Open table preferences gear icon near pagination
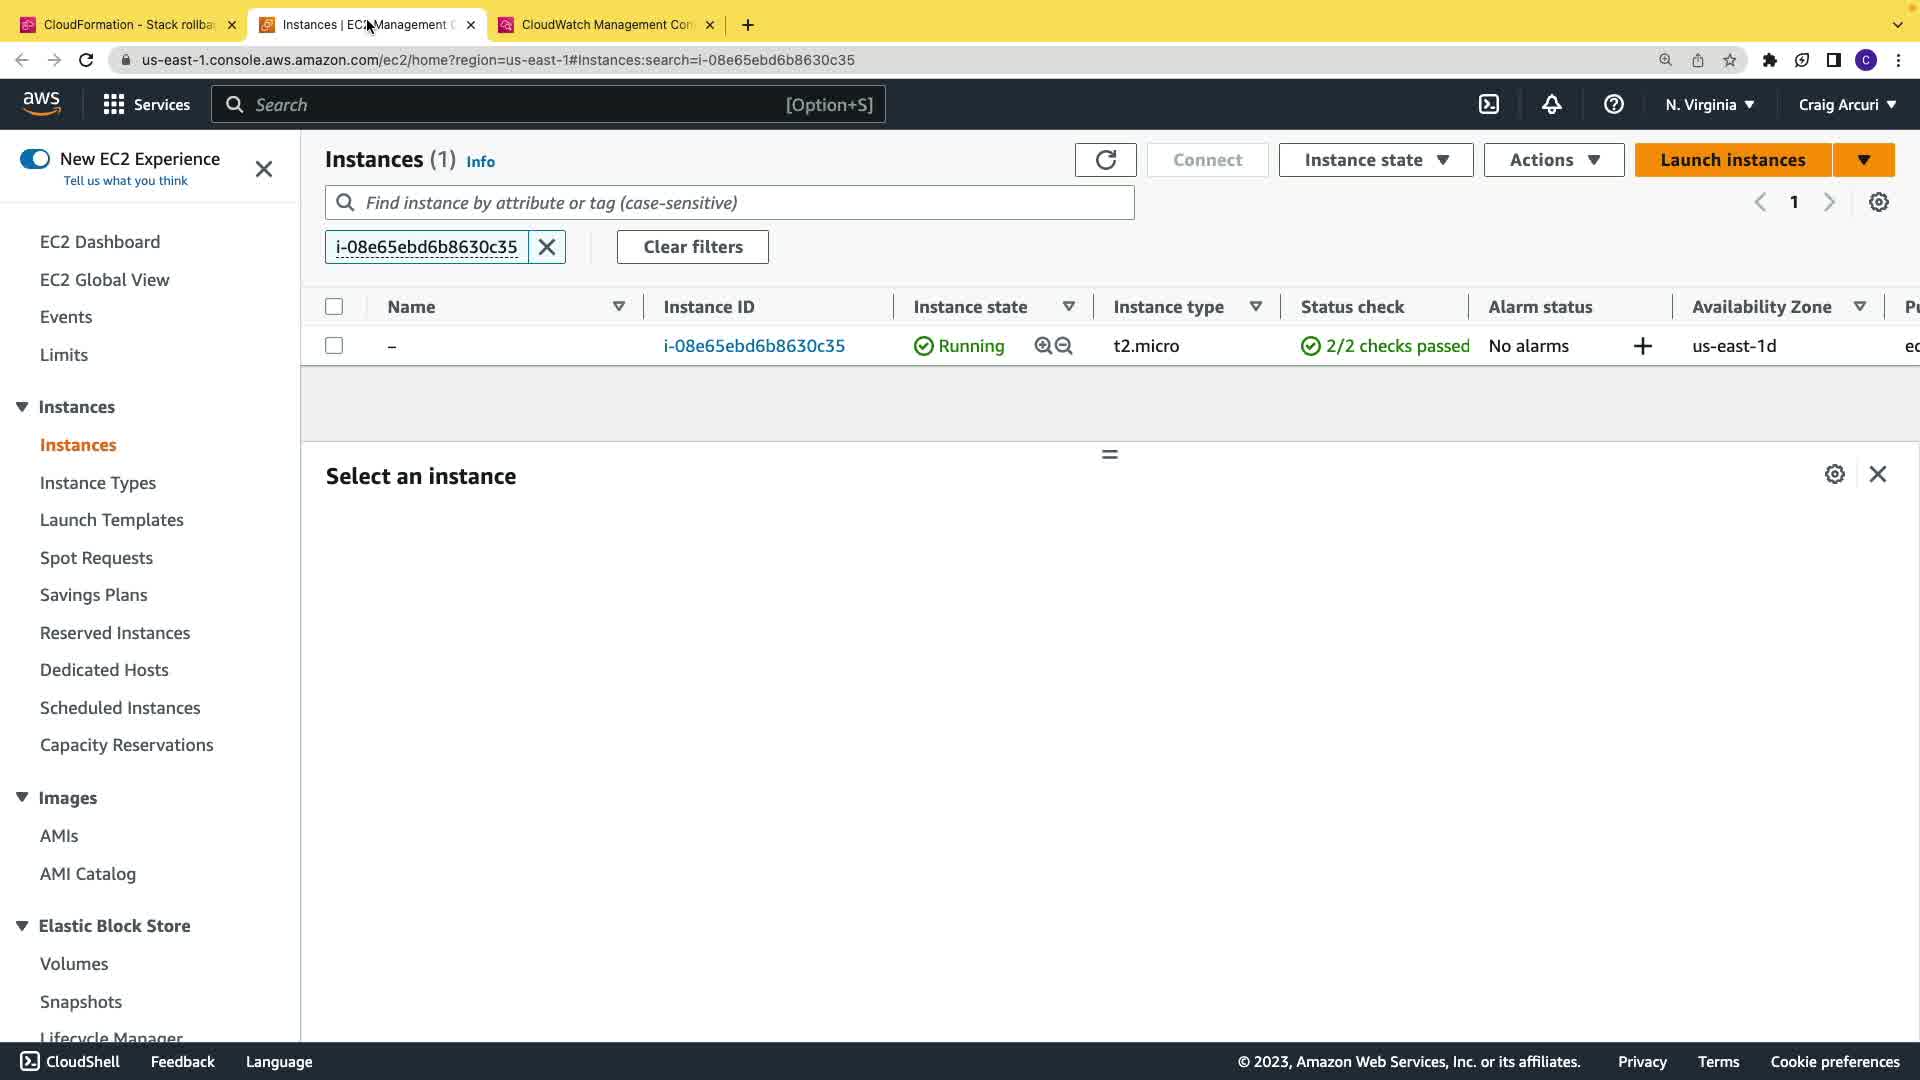Image resolution: width=1920 pixels, height=1080 pixels. pos(1878,202)
